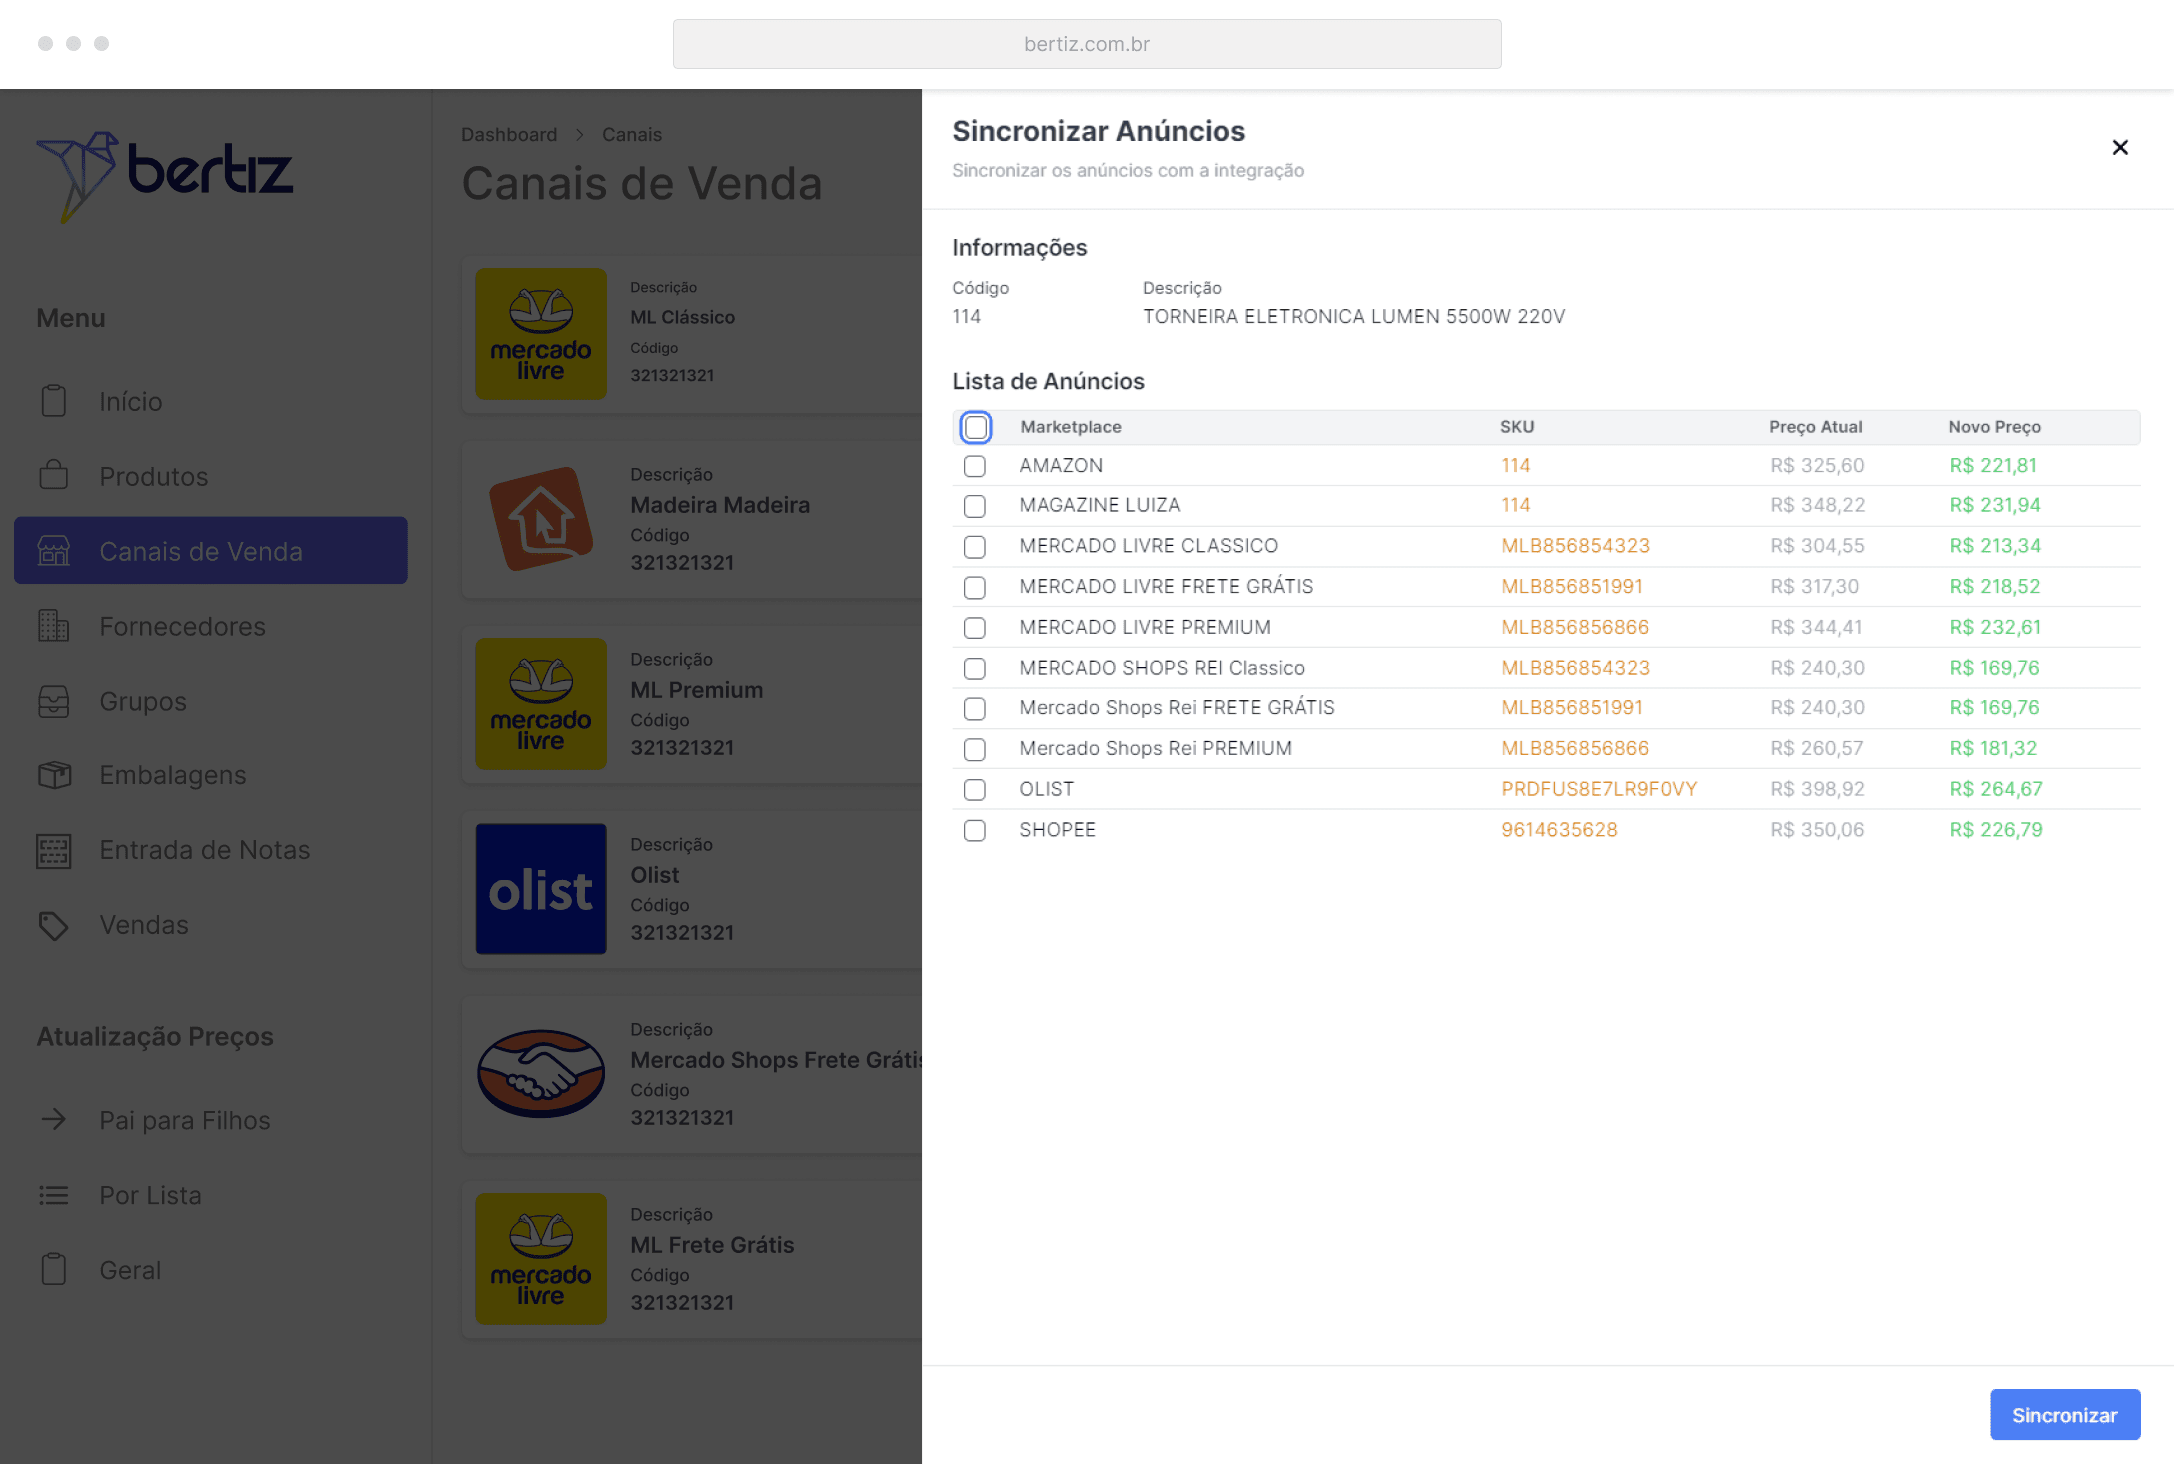Screen dimensions: 2174x1464
Task: Click the Embalagens box icon
Action: click(x=54, y=775)
